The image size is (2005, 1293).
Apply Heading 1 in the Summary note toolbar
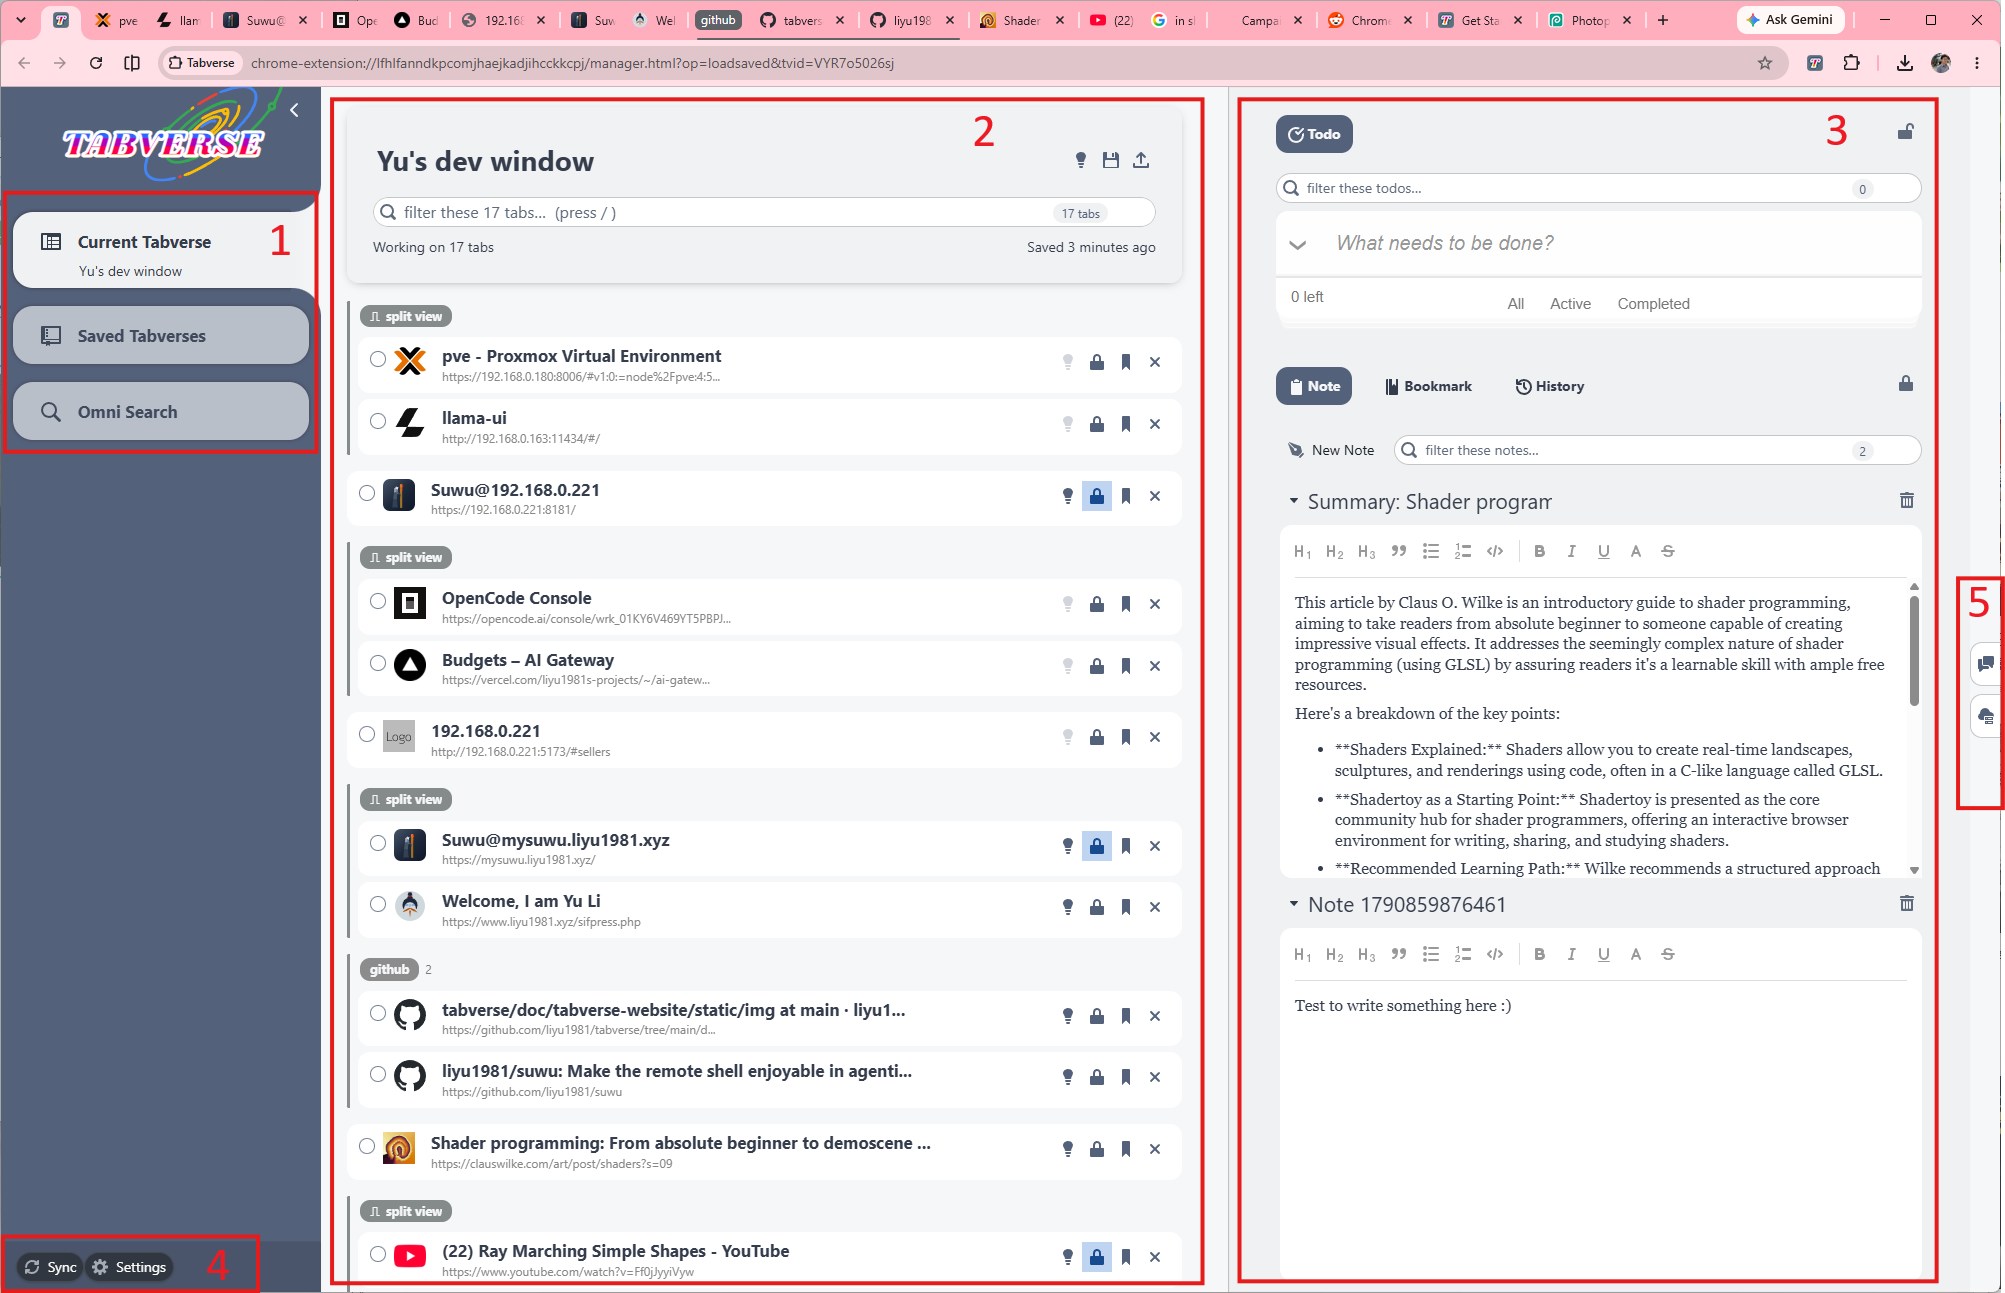point(1302,551)
